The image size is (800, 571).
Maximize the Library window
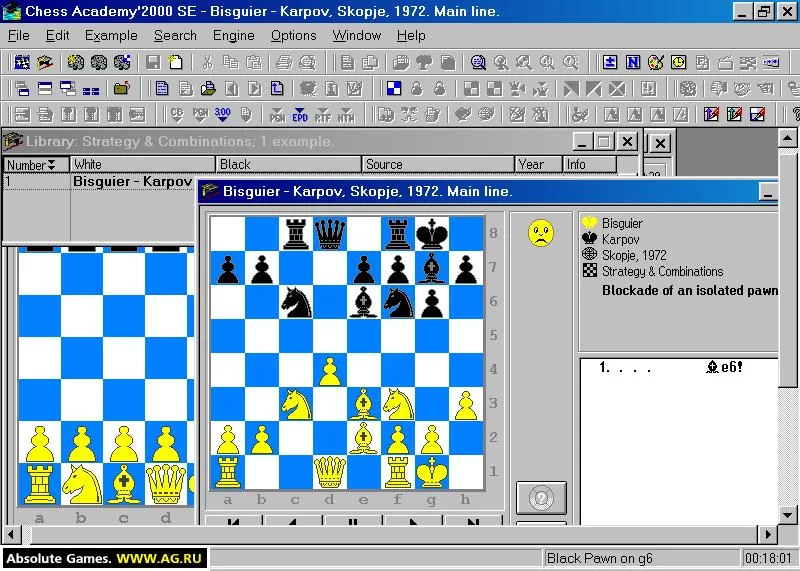[x=604, y=142]
